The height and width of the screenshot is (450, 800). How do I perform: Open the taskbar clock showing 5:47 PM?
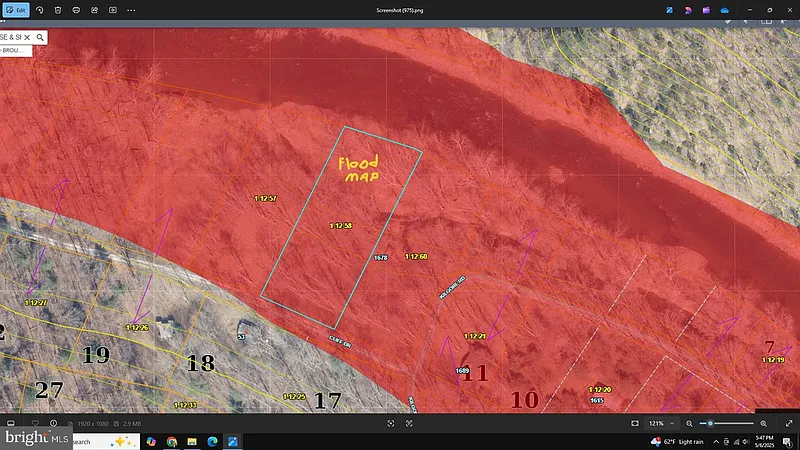point(761,441)
